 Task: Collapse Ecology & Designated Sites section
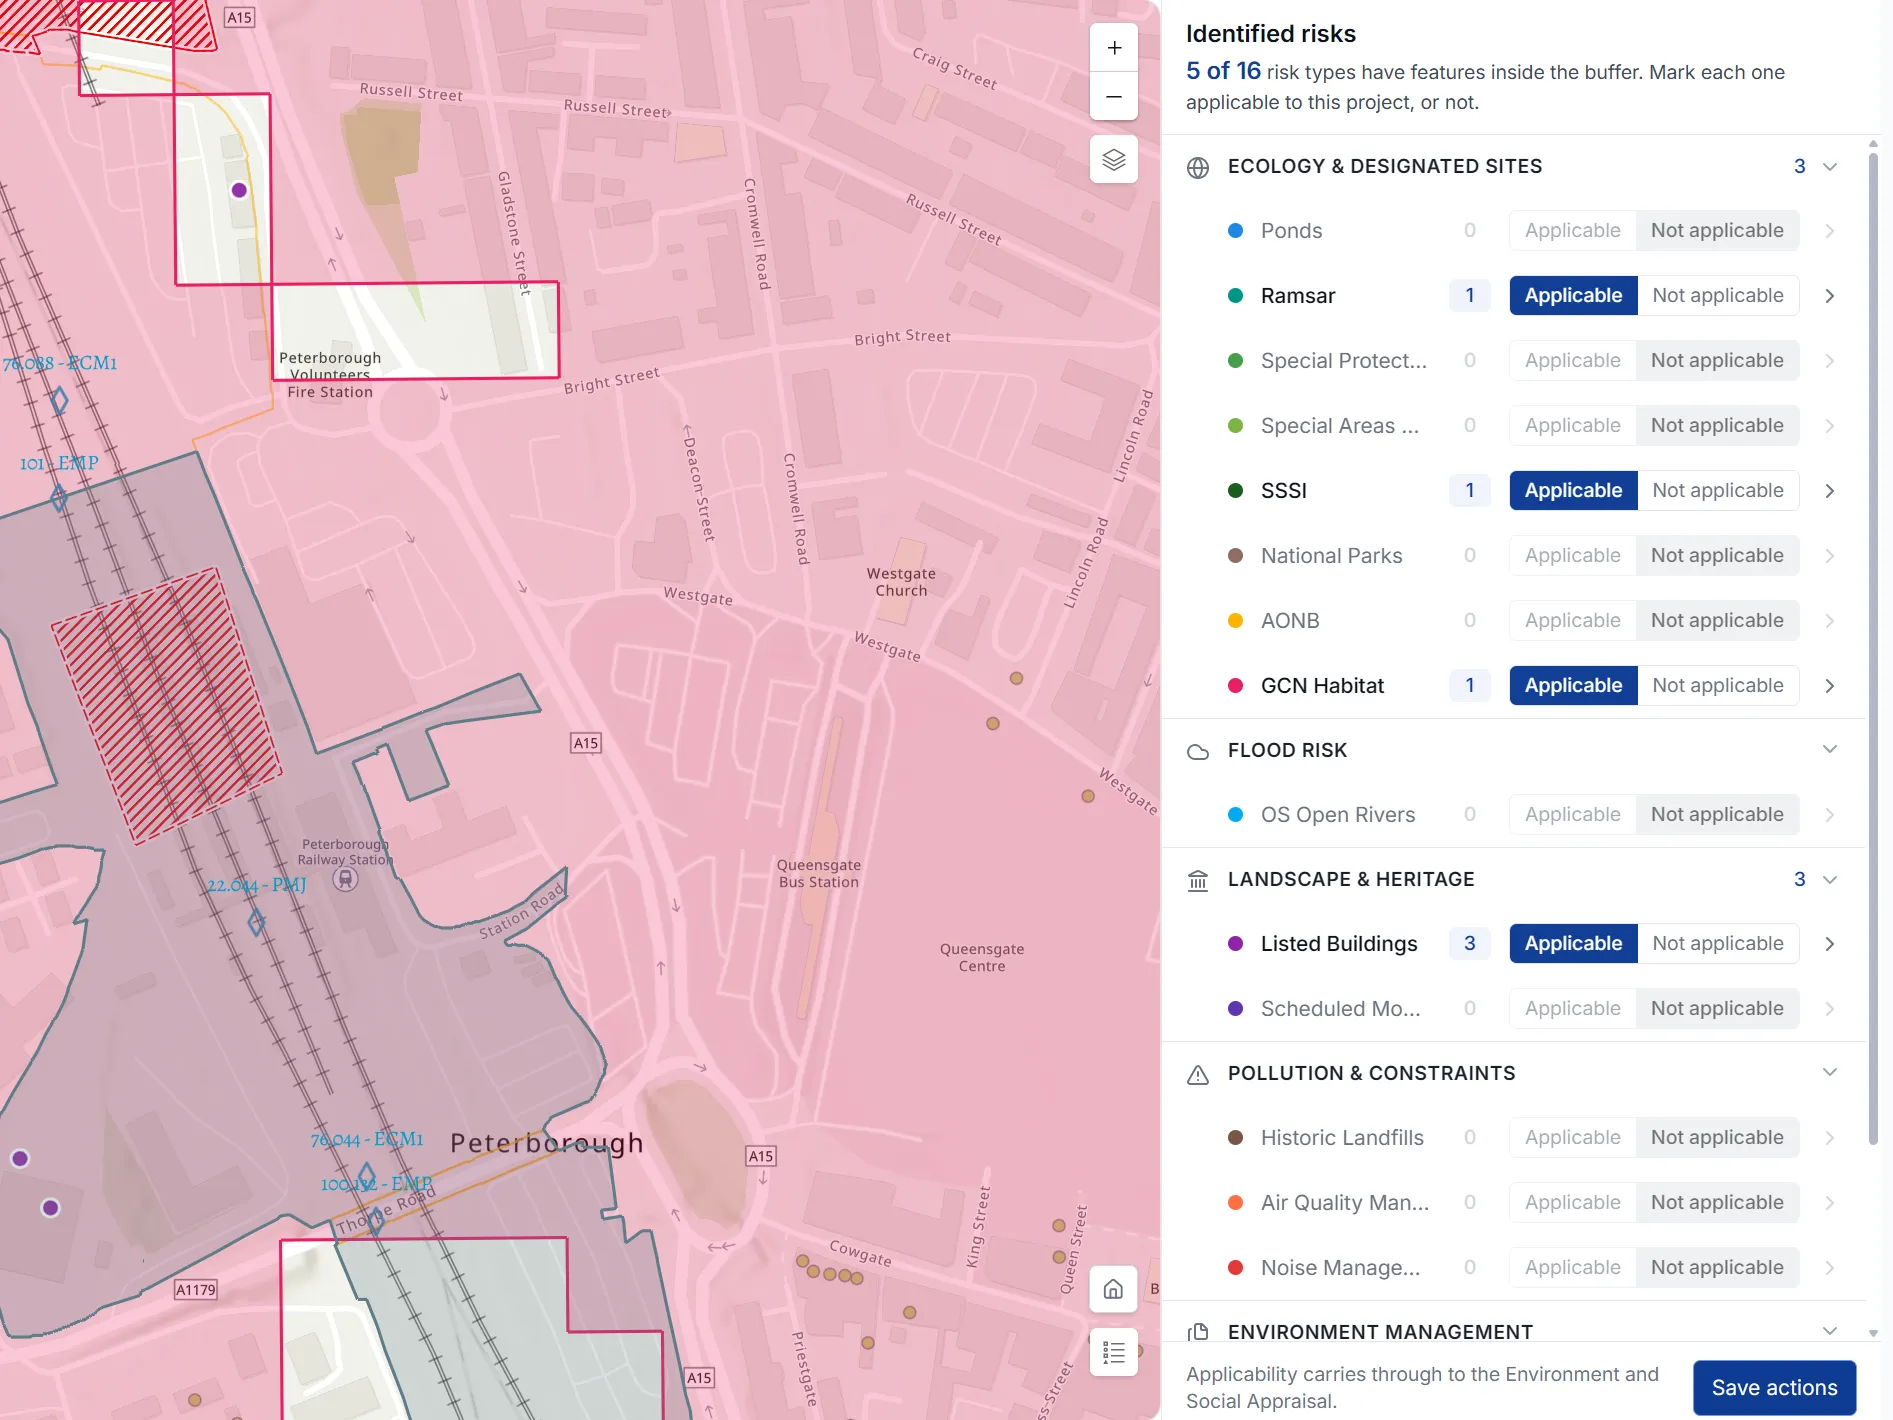tap(1830, 167)
